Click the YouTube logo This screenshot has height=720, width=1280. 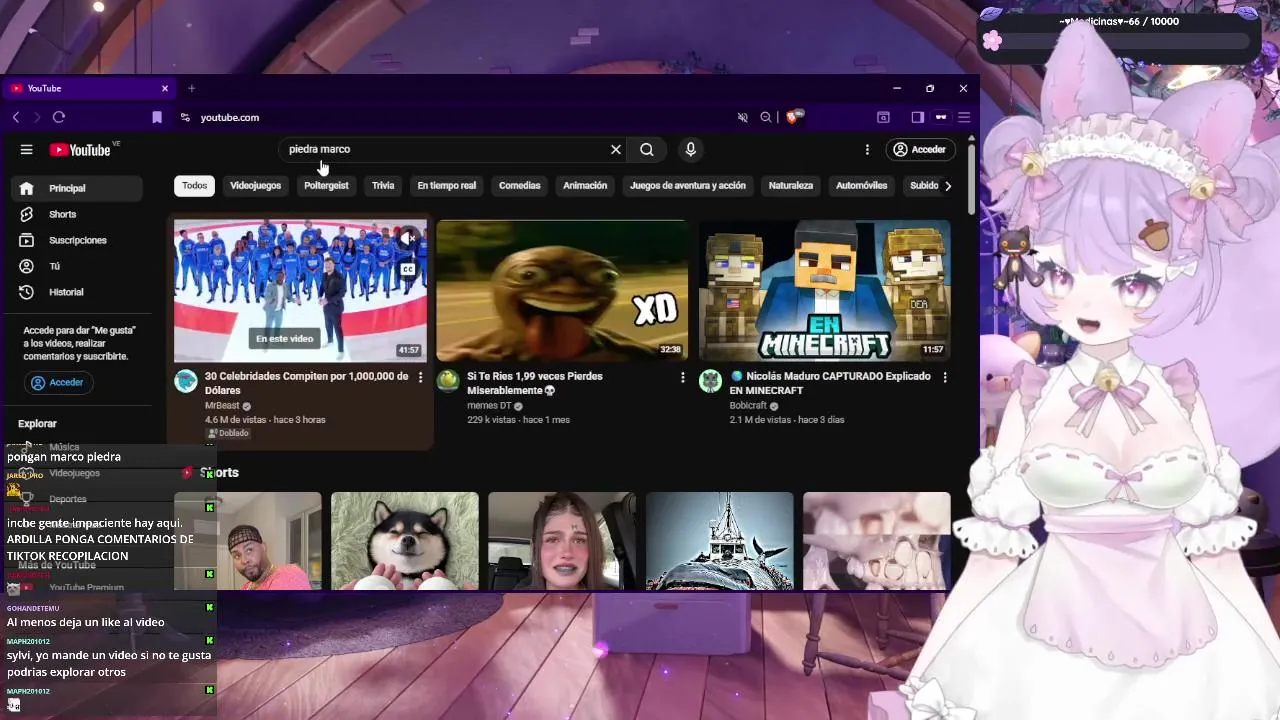(80, 150)
